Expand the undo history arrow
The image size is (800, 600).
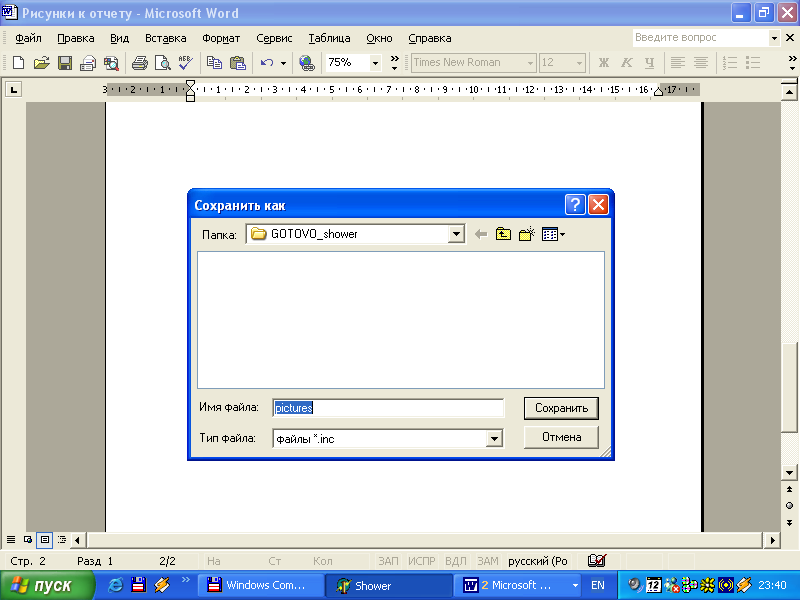[x=283, y=63]
